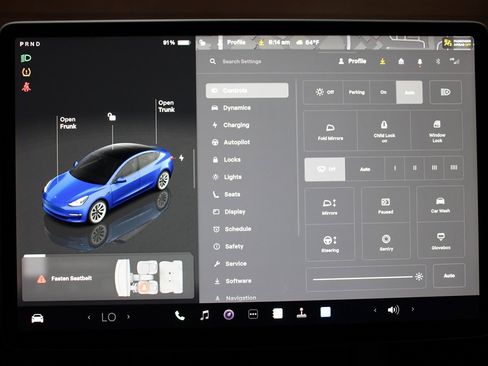488x366 pixels.
Task: Increase temperature with right arrow beside LO
Action: click(x=128, y=317)
